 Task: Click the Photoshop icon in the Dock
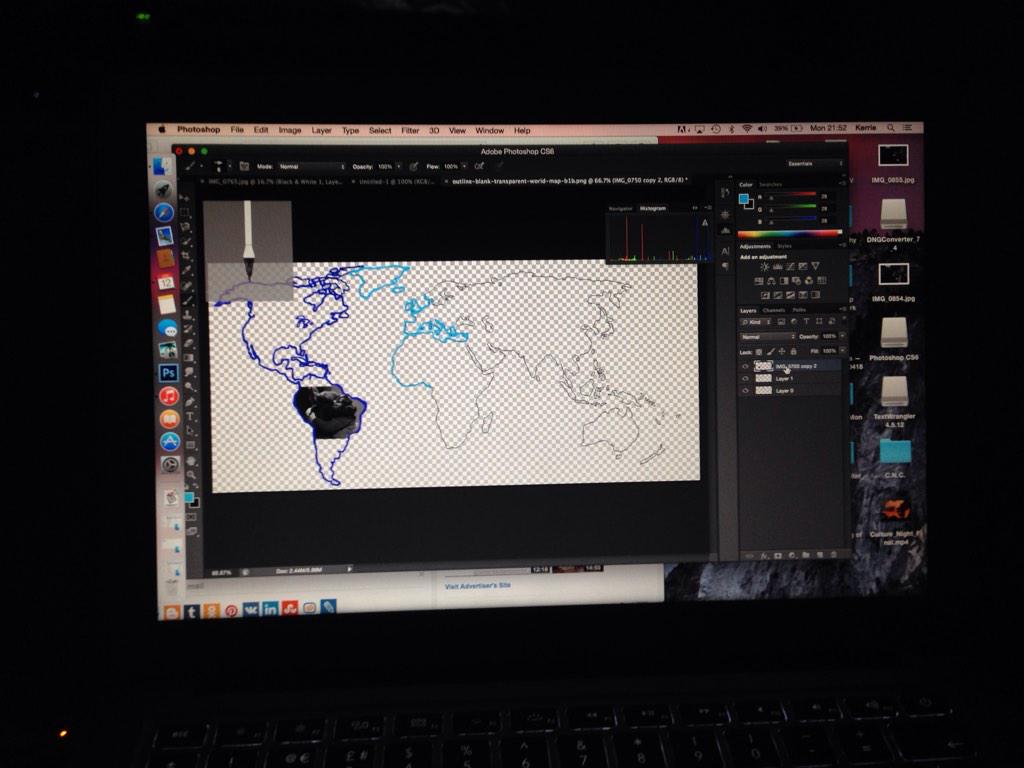tap(168, 373)
